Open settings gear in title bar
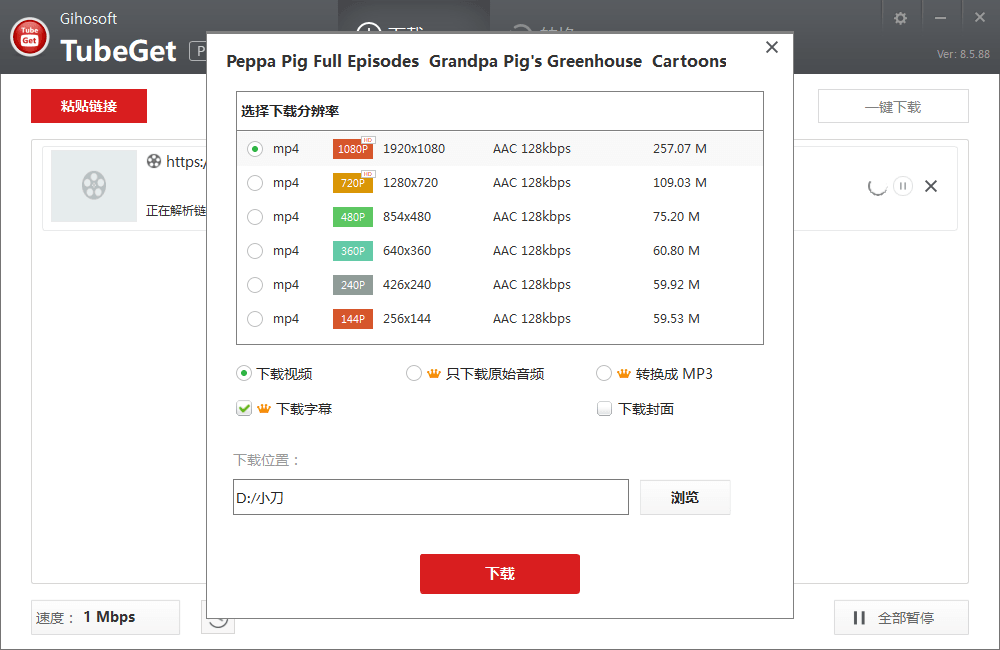Viewport: 1000px width, 650px height. pos(900,18)
